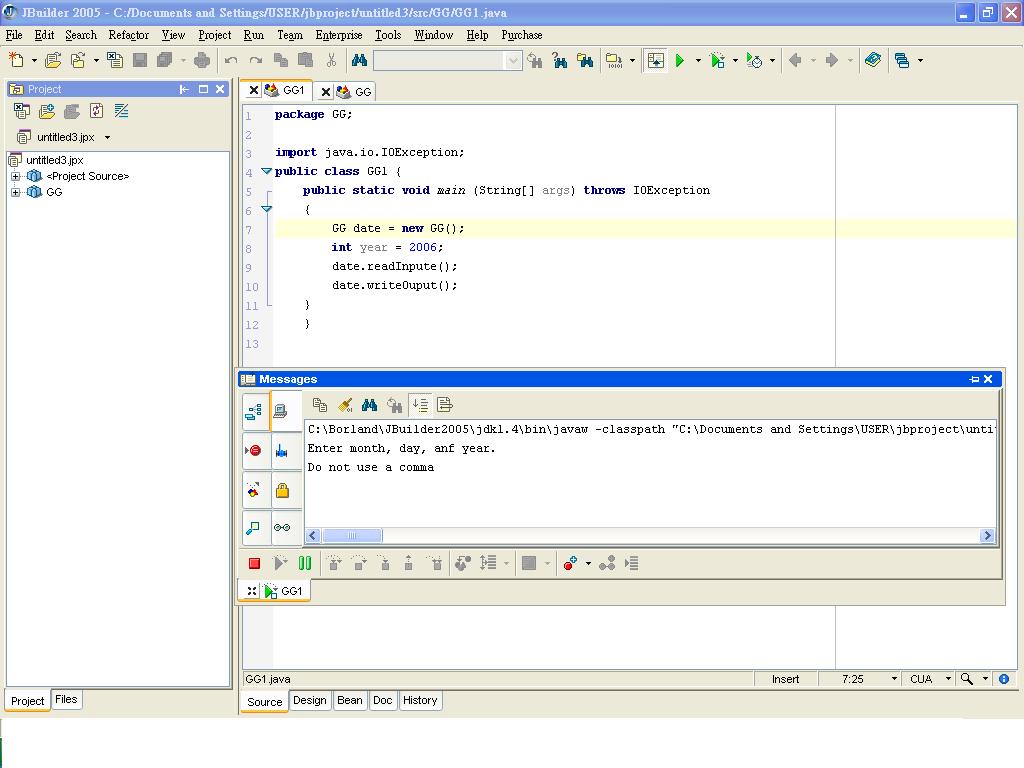
Task: Click the Messages scrollbar left arrow
Action: [313, 536]
